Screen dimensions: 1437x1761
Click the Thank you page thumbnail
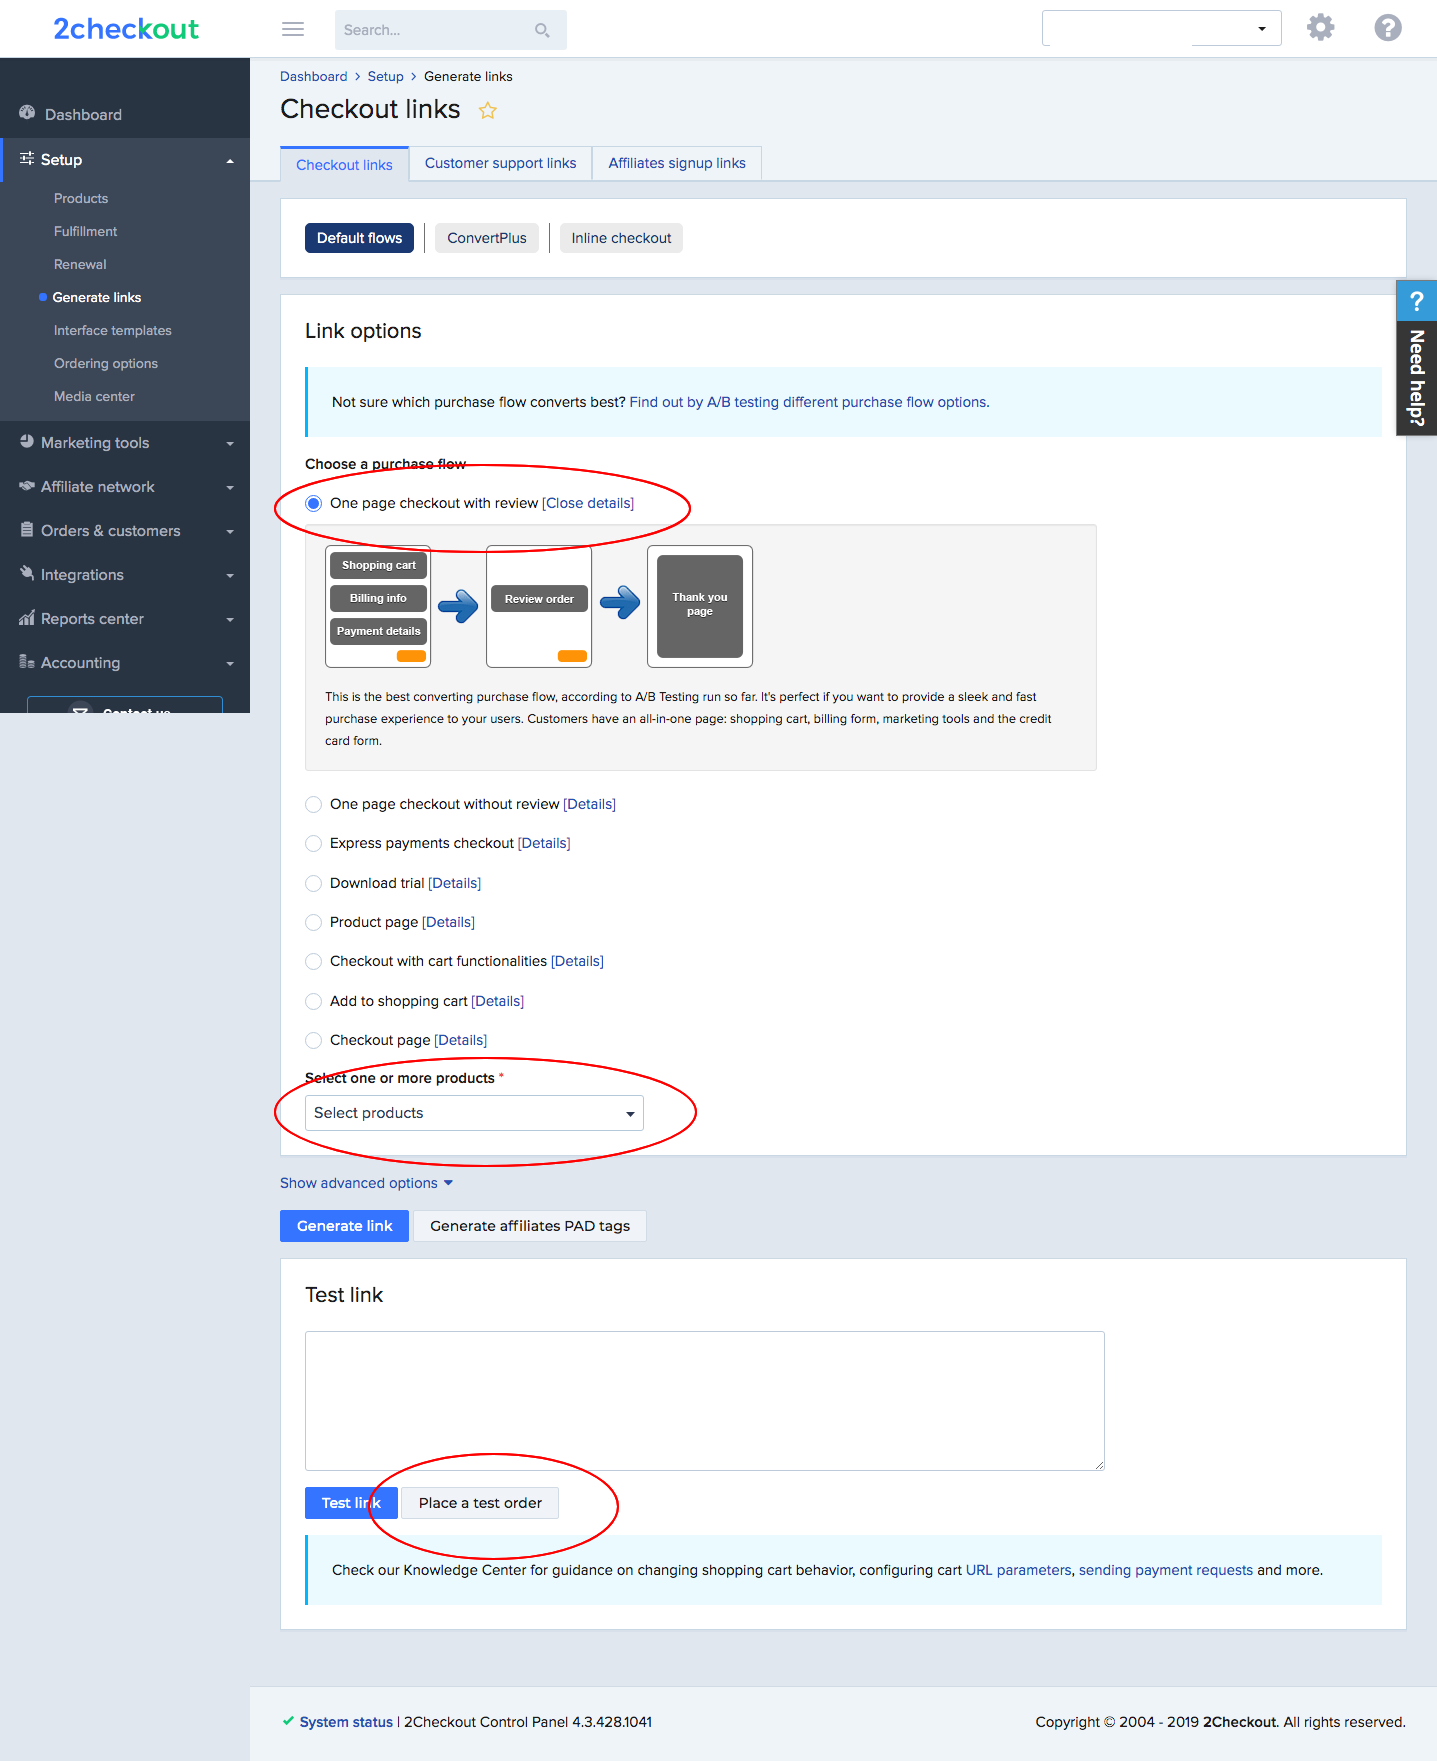tap(700, 606)
